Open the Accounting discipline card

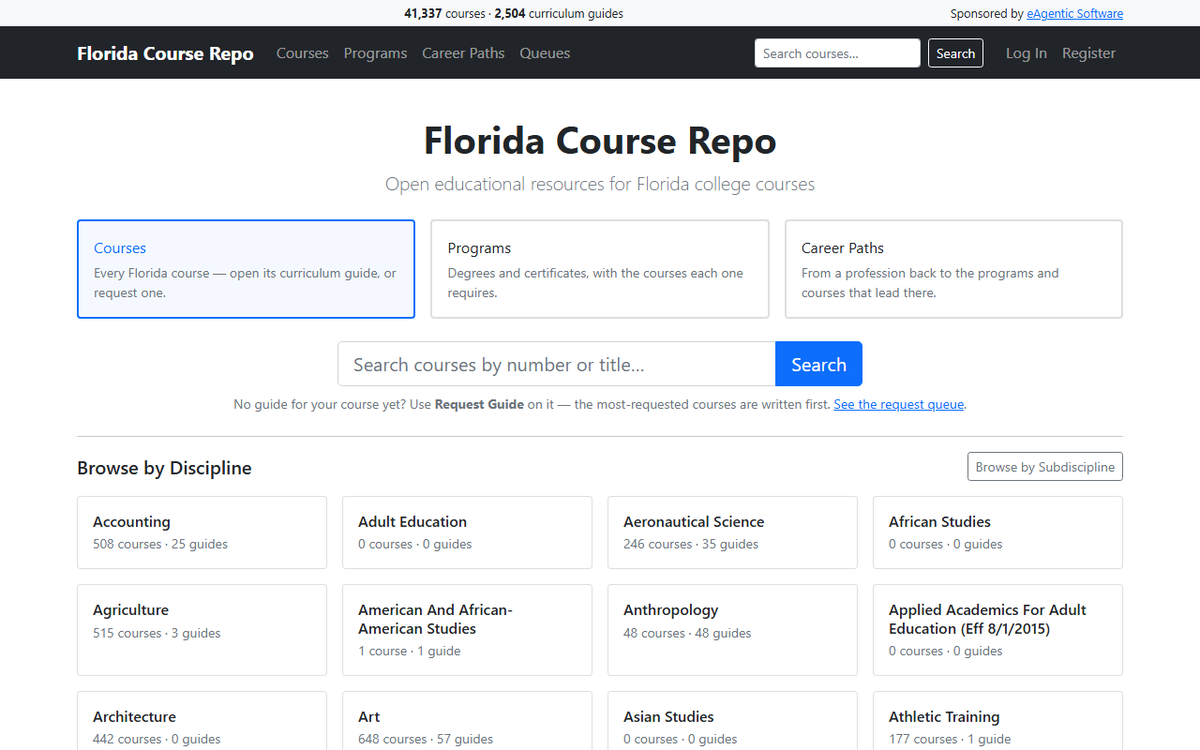click(202, 532)
